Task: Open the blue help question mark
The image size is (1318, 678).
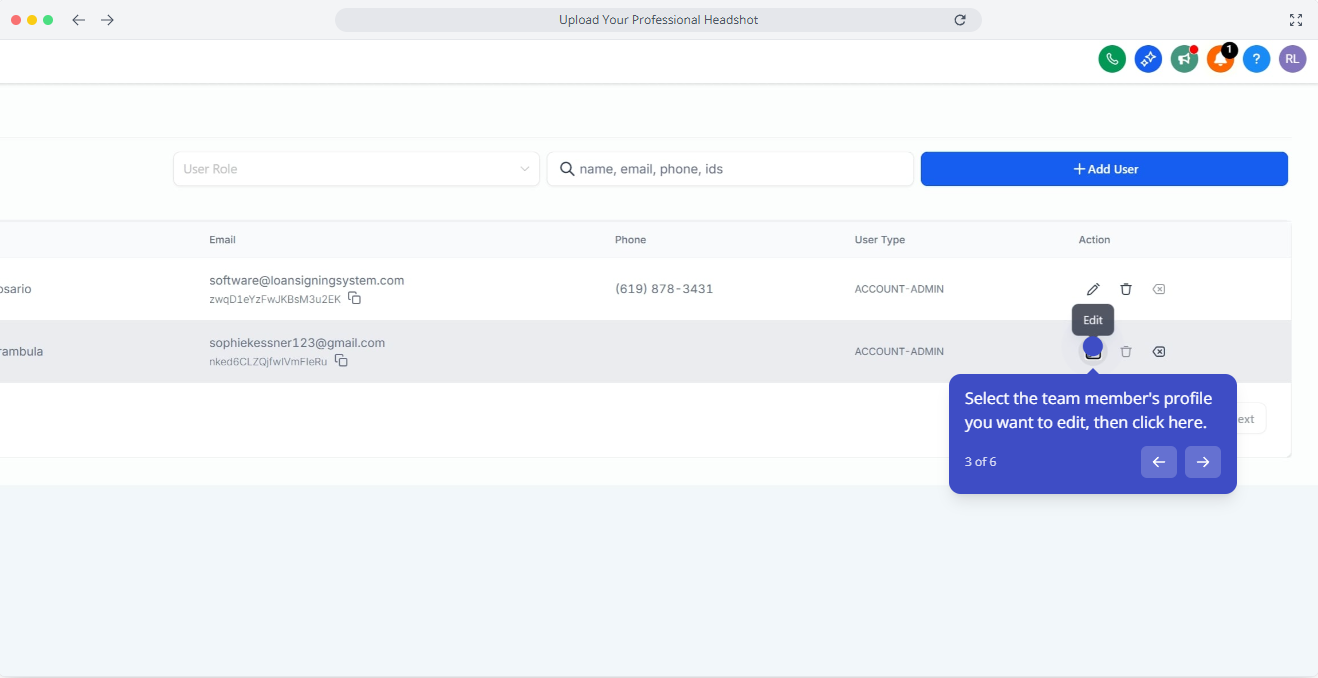Action: [1256, 59]
